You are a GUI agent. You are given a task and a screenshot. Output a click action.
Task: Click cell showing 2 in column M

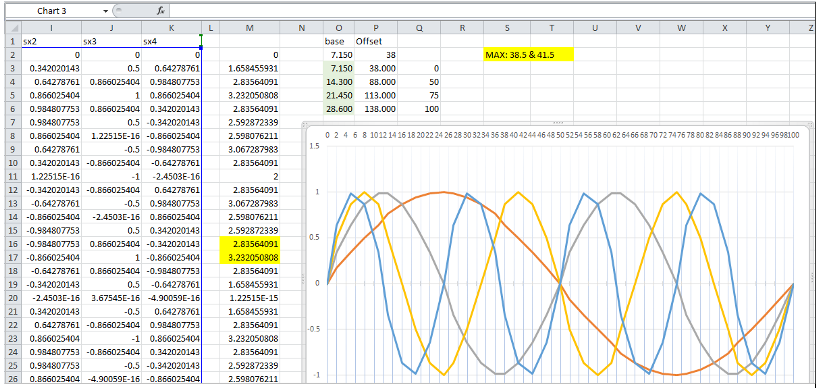[250, 176]
